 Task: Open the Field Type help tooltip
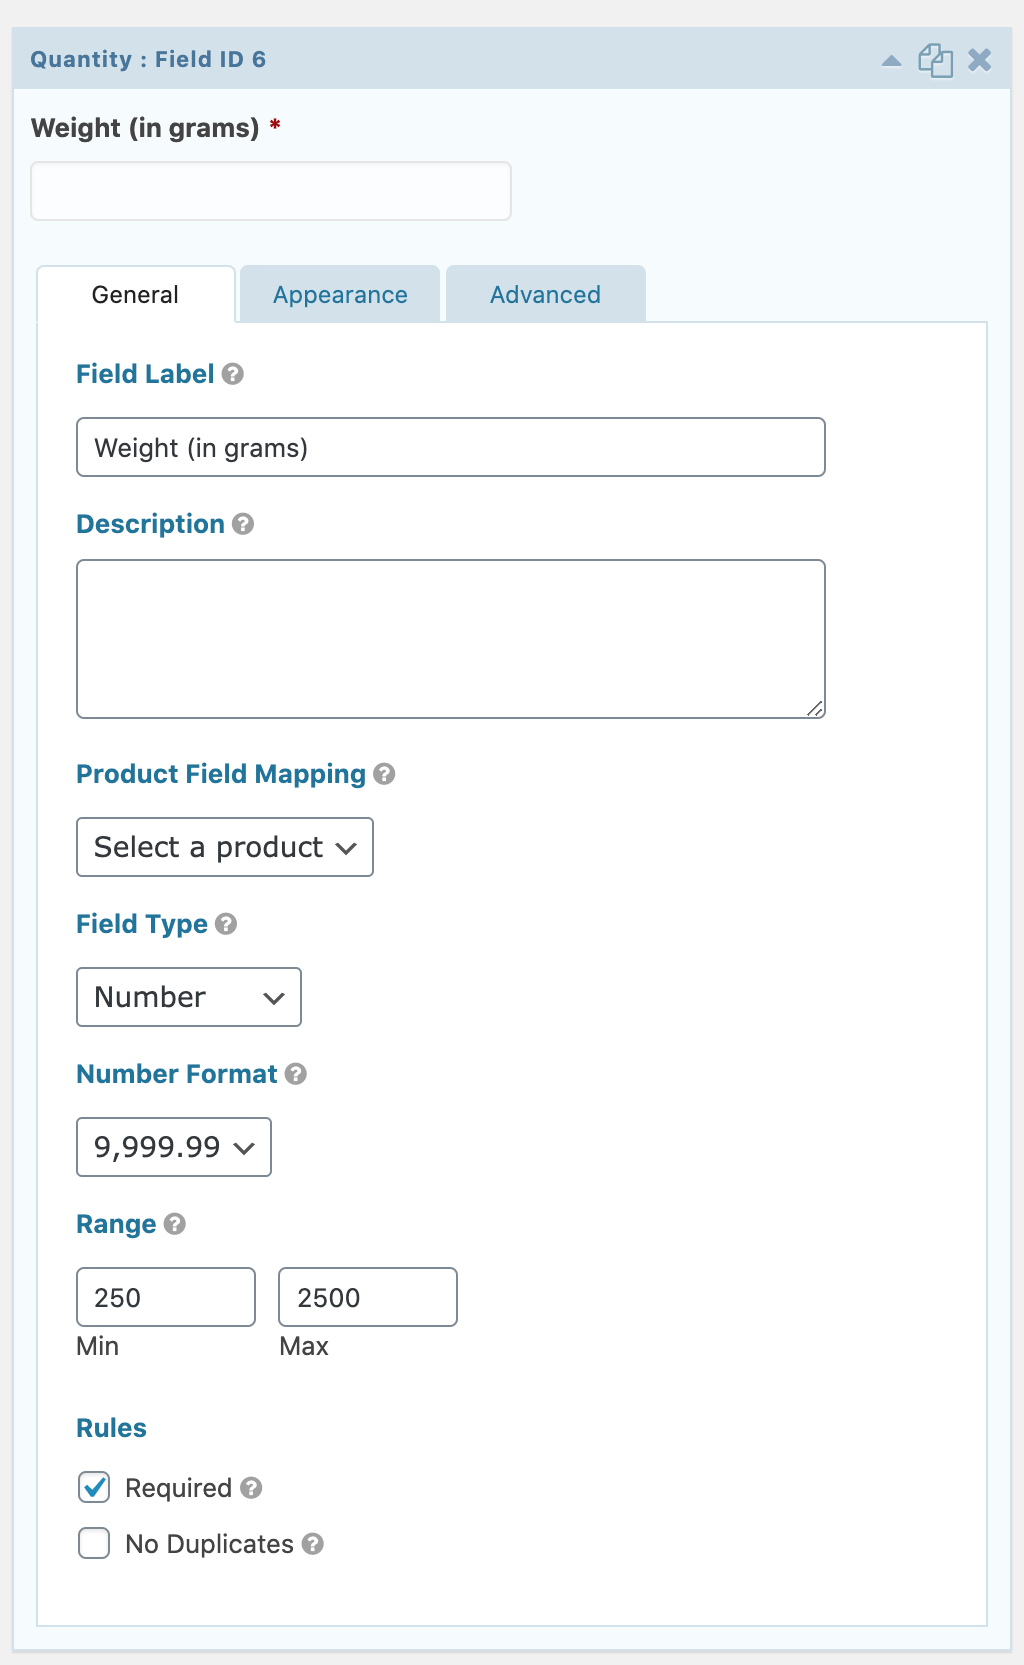[x=226, y=925]
